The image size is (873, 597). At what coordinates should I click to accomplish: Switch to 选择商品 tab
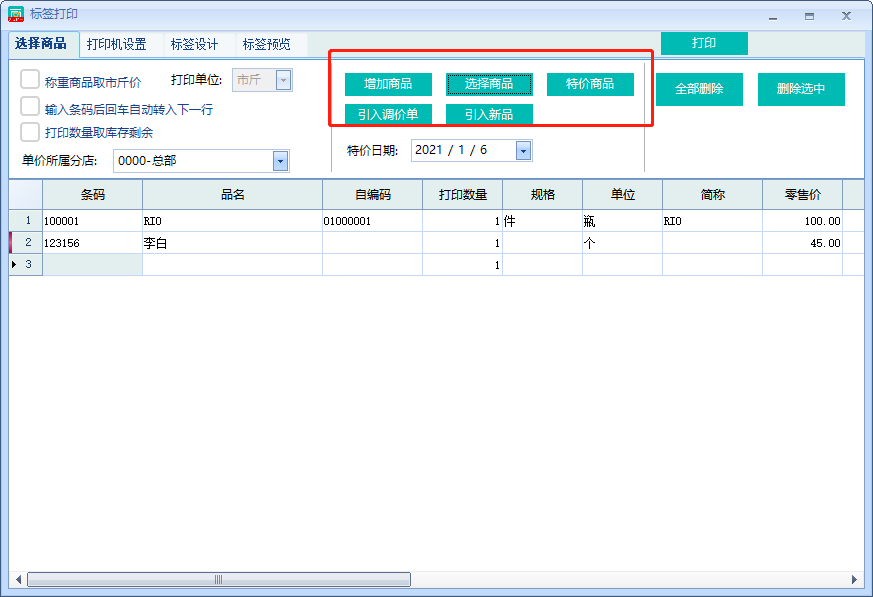click(41, 43)
